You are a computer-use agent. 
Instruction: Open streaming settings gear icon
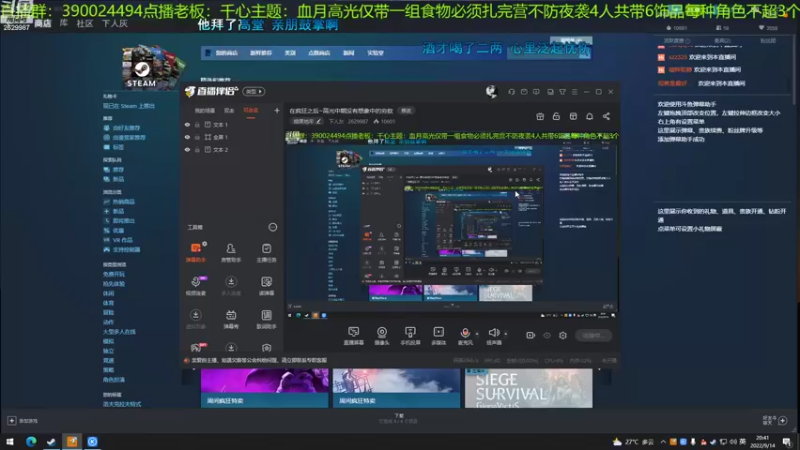(x=563, y=335)
